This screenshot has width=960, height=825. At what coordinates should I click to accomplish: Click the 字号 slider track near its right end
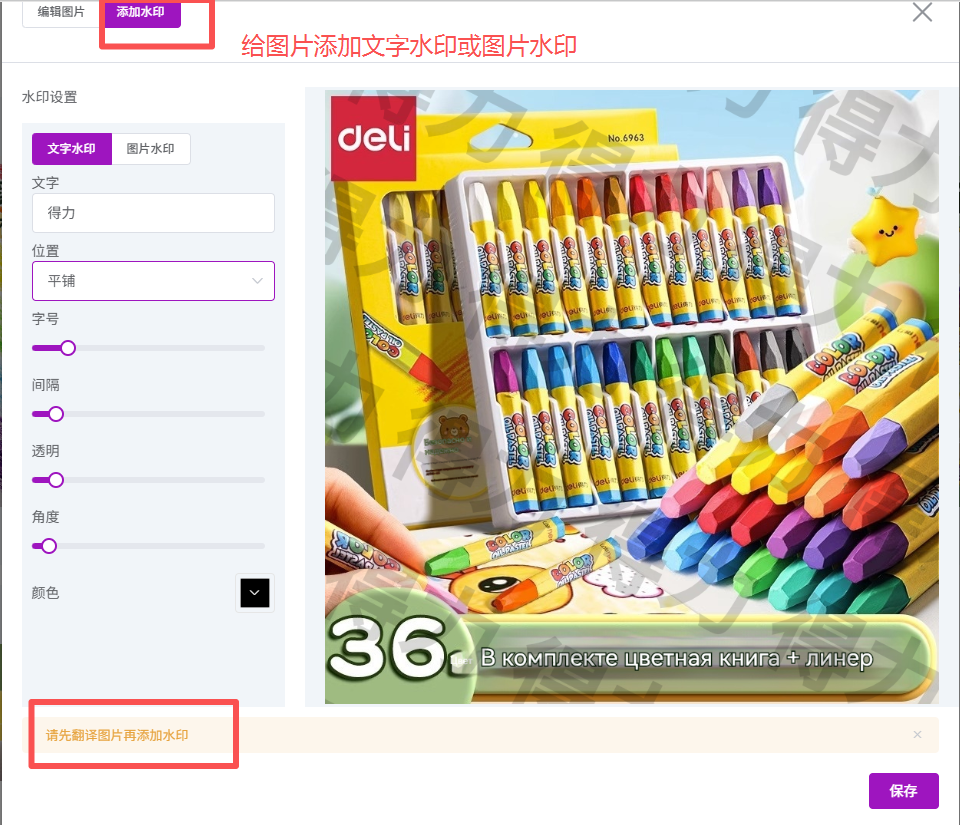pyautogui.click(x=254, y=348)
